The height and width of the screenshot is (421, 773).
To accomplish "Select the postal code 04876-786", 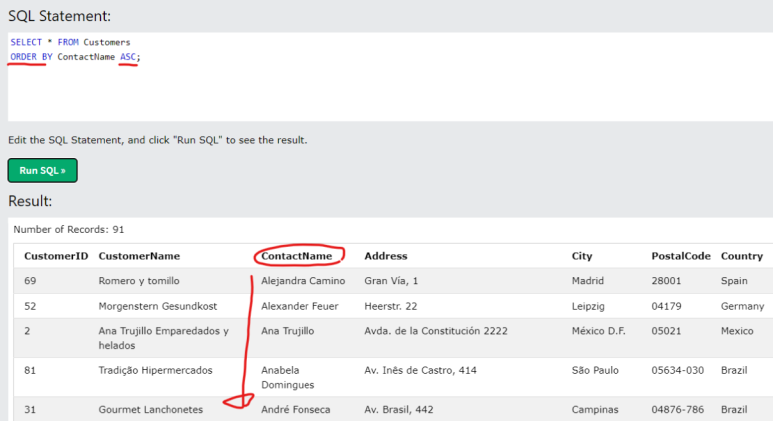I will (x=677, y=410).
